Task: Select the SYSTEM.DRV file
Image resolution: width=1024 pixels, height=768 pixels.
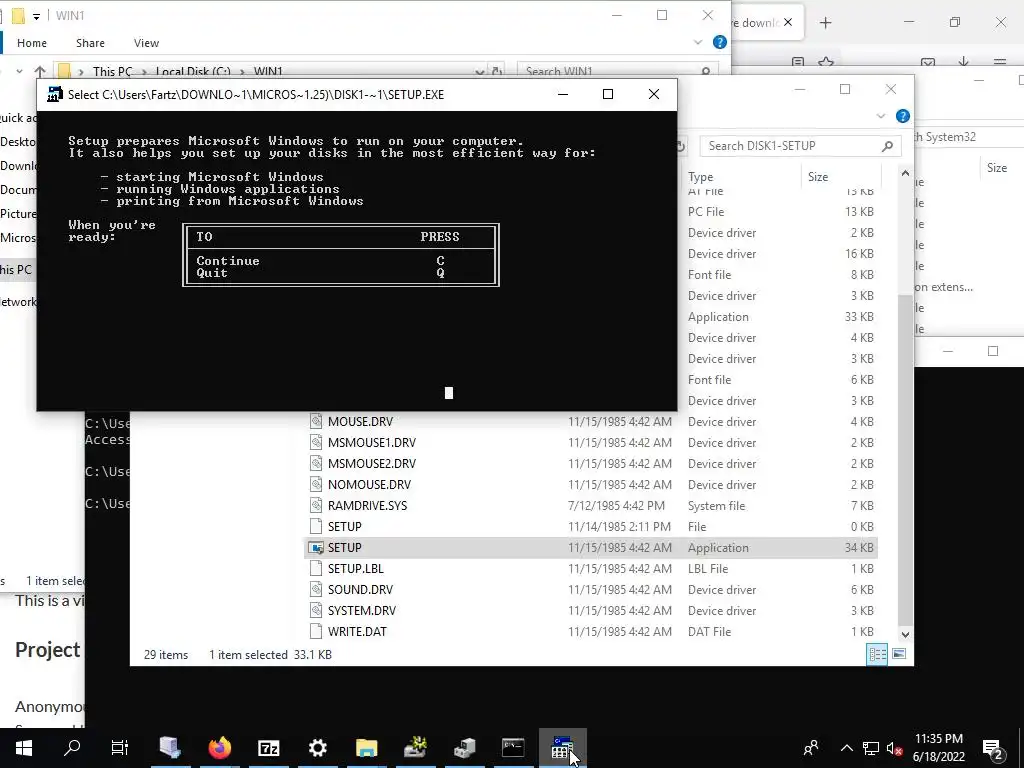Action: point(361,611)
